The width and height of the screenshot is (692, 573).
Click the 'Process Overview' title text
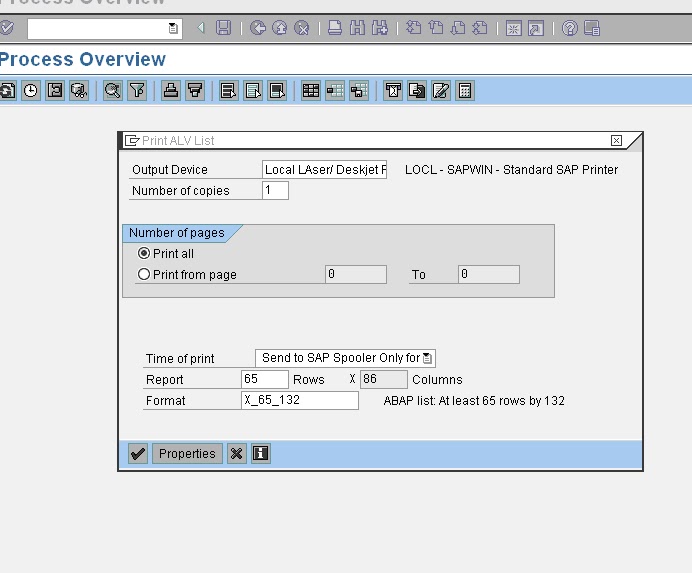coord(83,59)
